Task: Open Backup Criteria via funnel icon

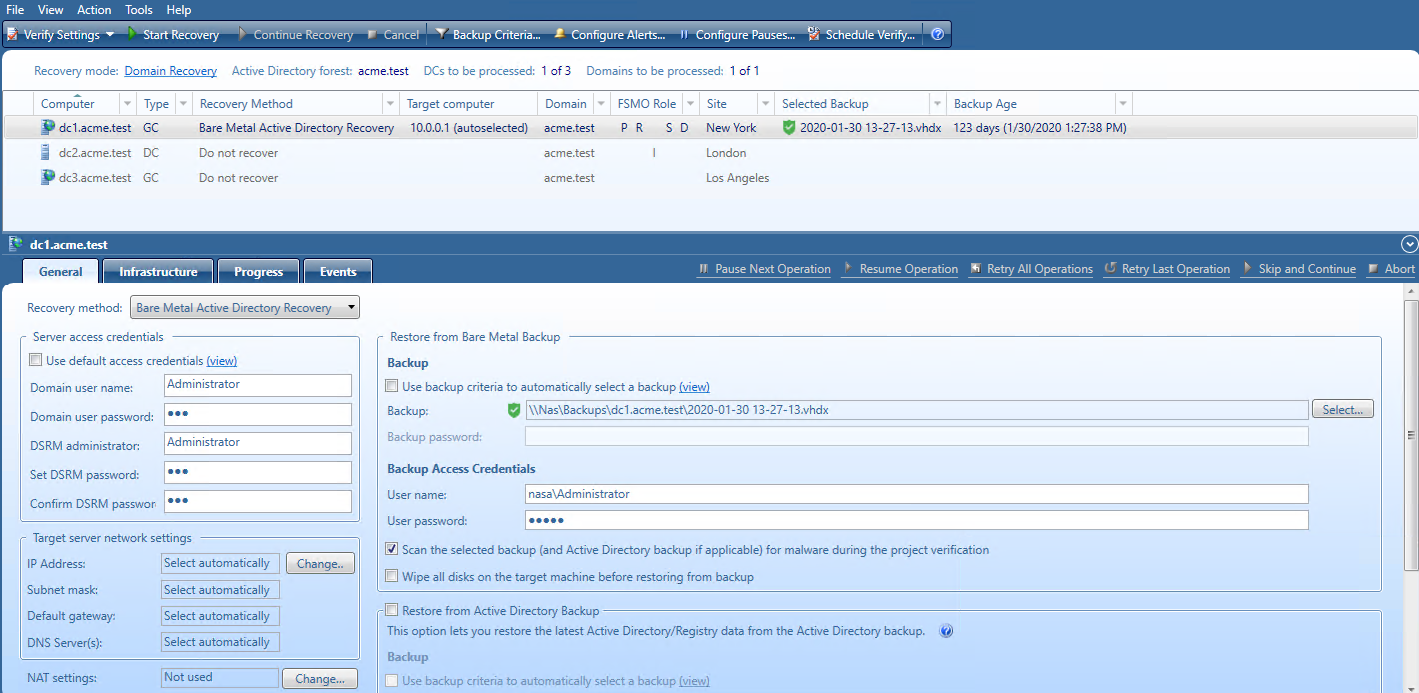Action: [x=442, y=34]
